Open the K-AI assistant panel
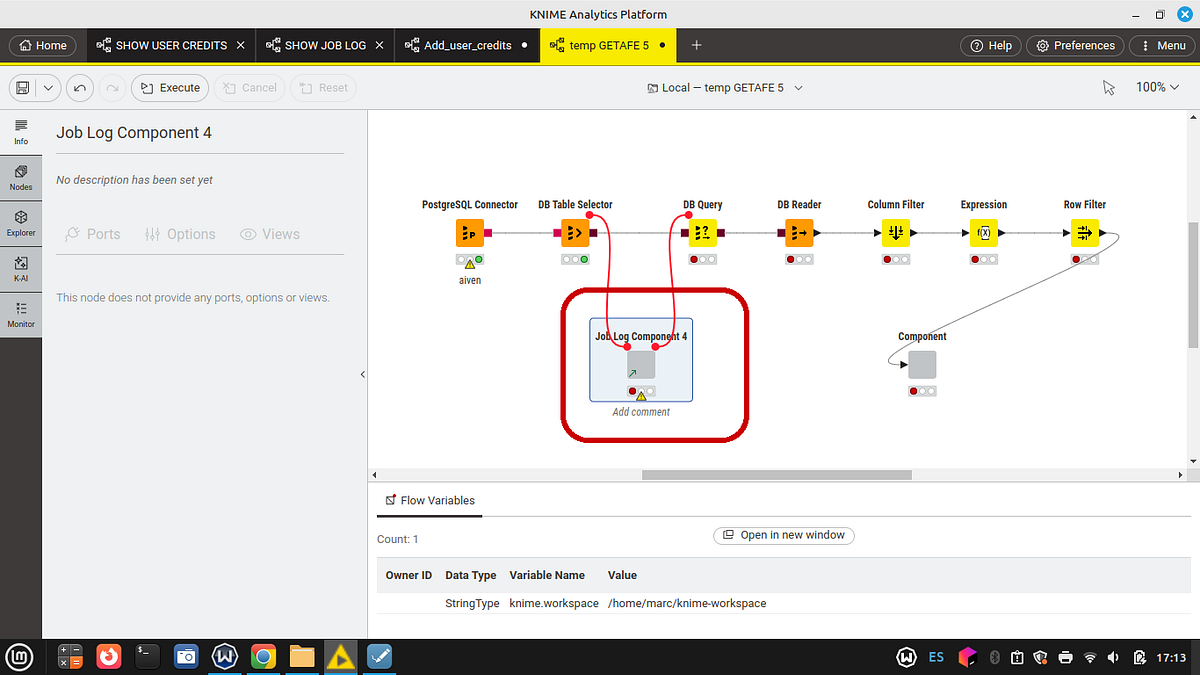 (21, 270)
